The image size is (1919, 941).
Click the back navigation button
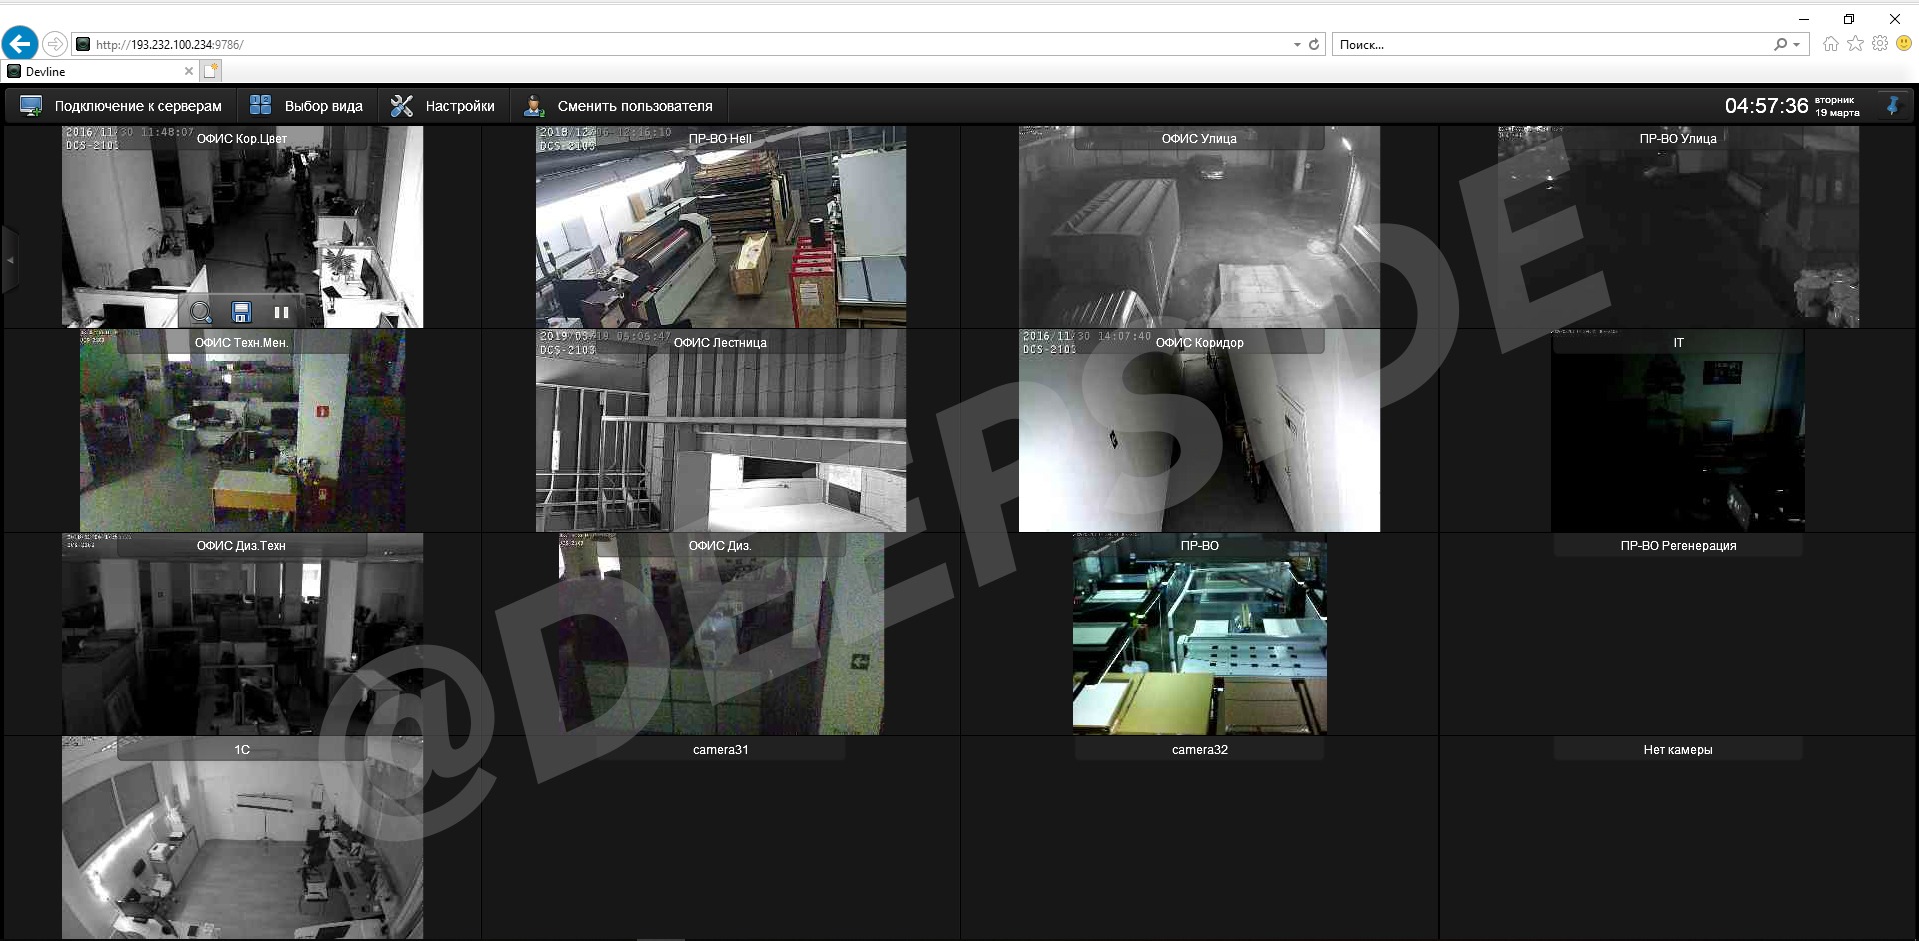[x=19, y=44]
